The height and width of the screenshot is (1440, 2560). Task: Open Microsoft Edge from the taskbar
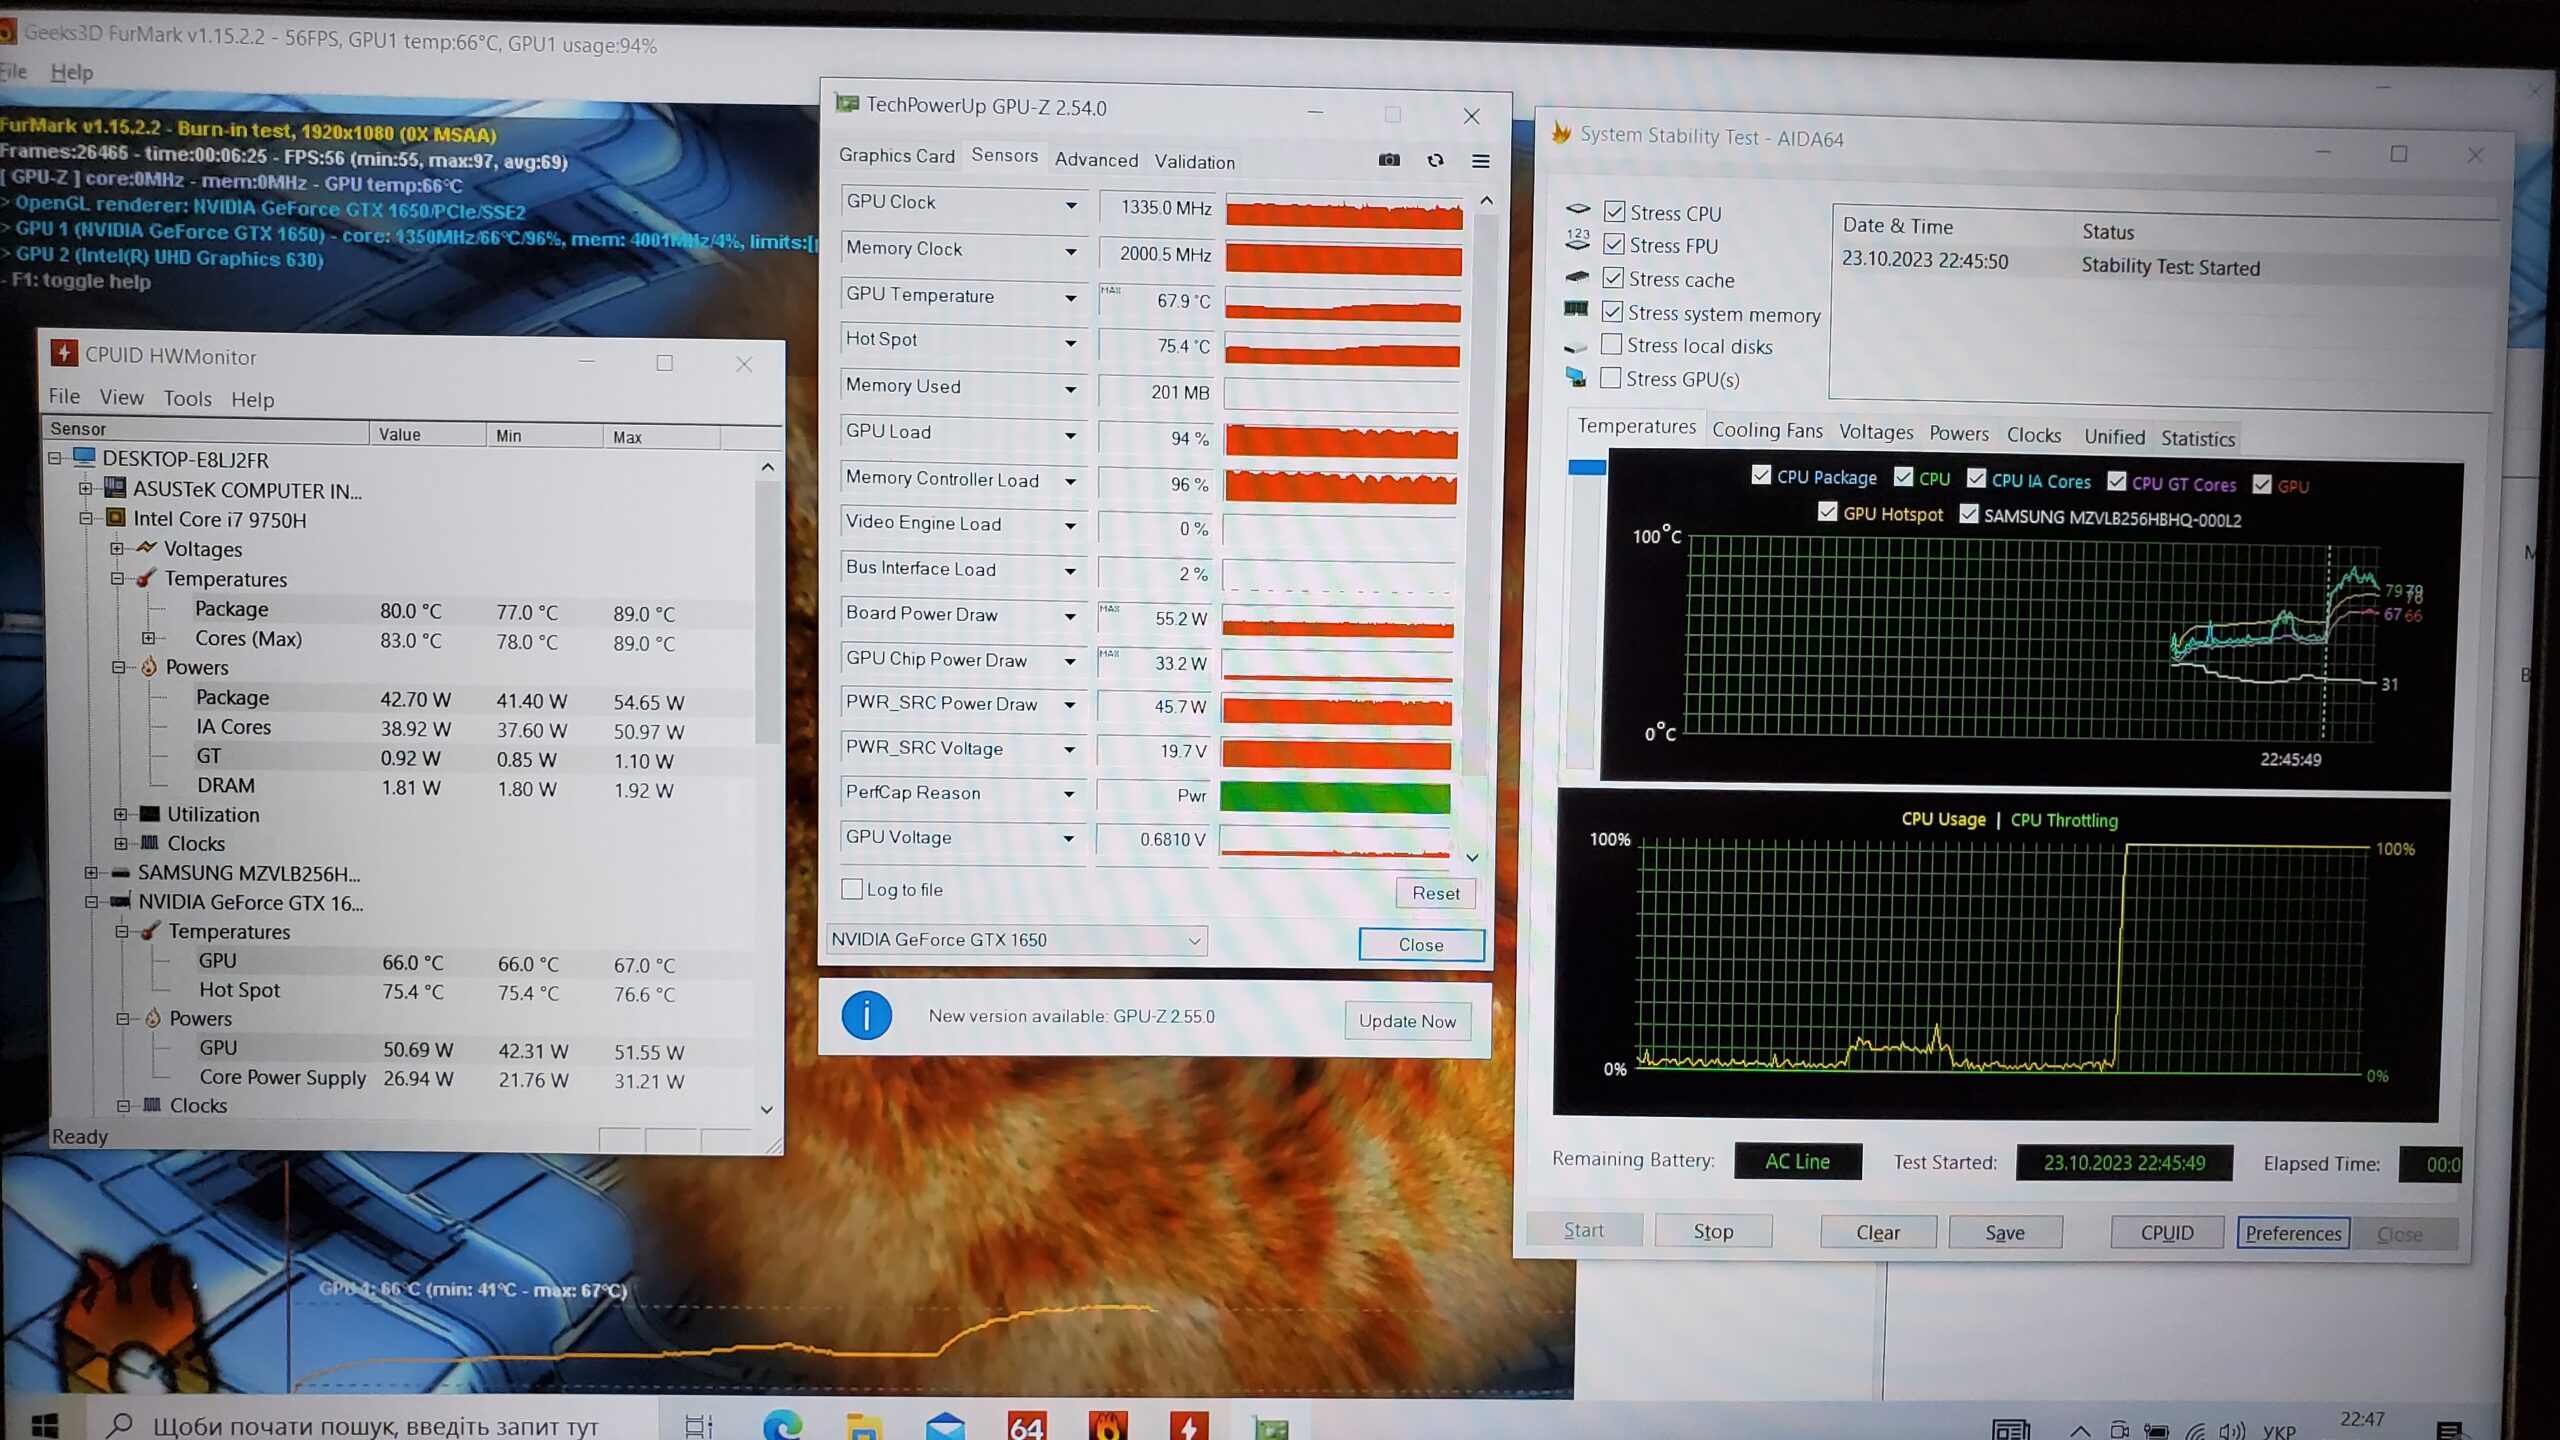click(x=782, y=1425)
